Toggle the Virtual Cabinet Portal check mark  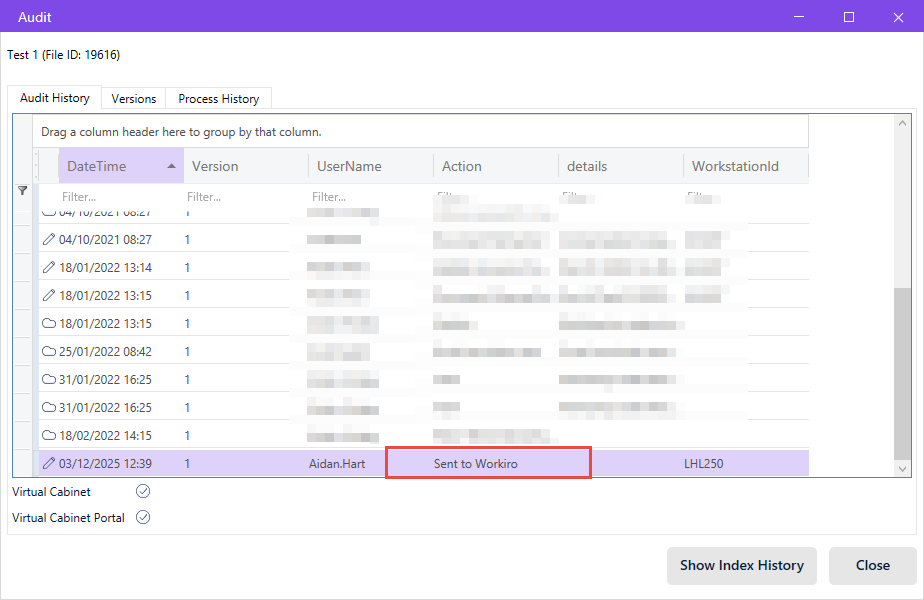[x=143, y=517]
